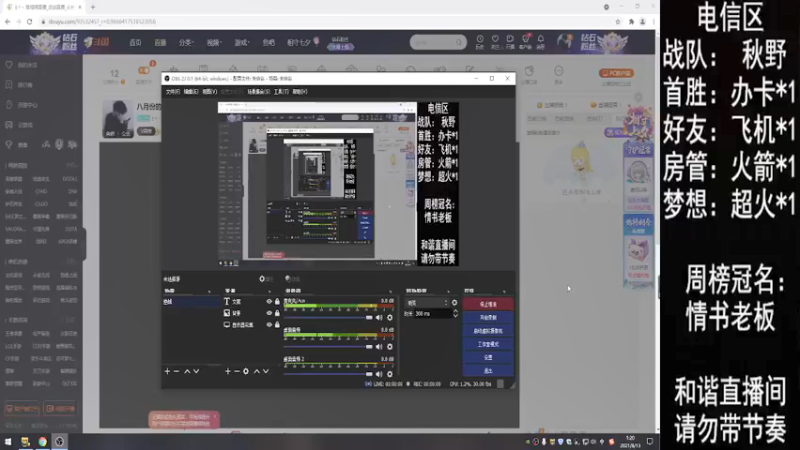The height and width of the screenshot is (450, 800).
Task: Open the 场景集合(S) menu in OBS
Action: pyautogui.click(x=259, y=92)
